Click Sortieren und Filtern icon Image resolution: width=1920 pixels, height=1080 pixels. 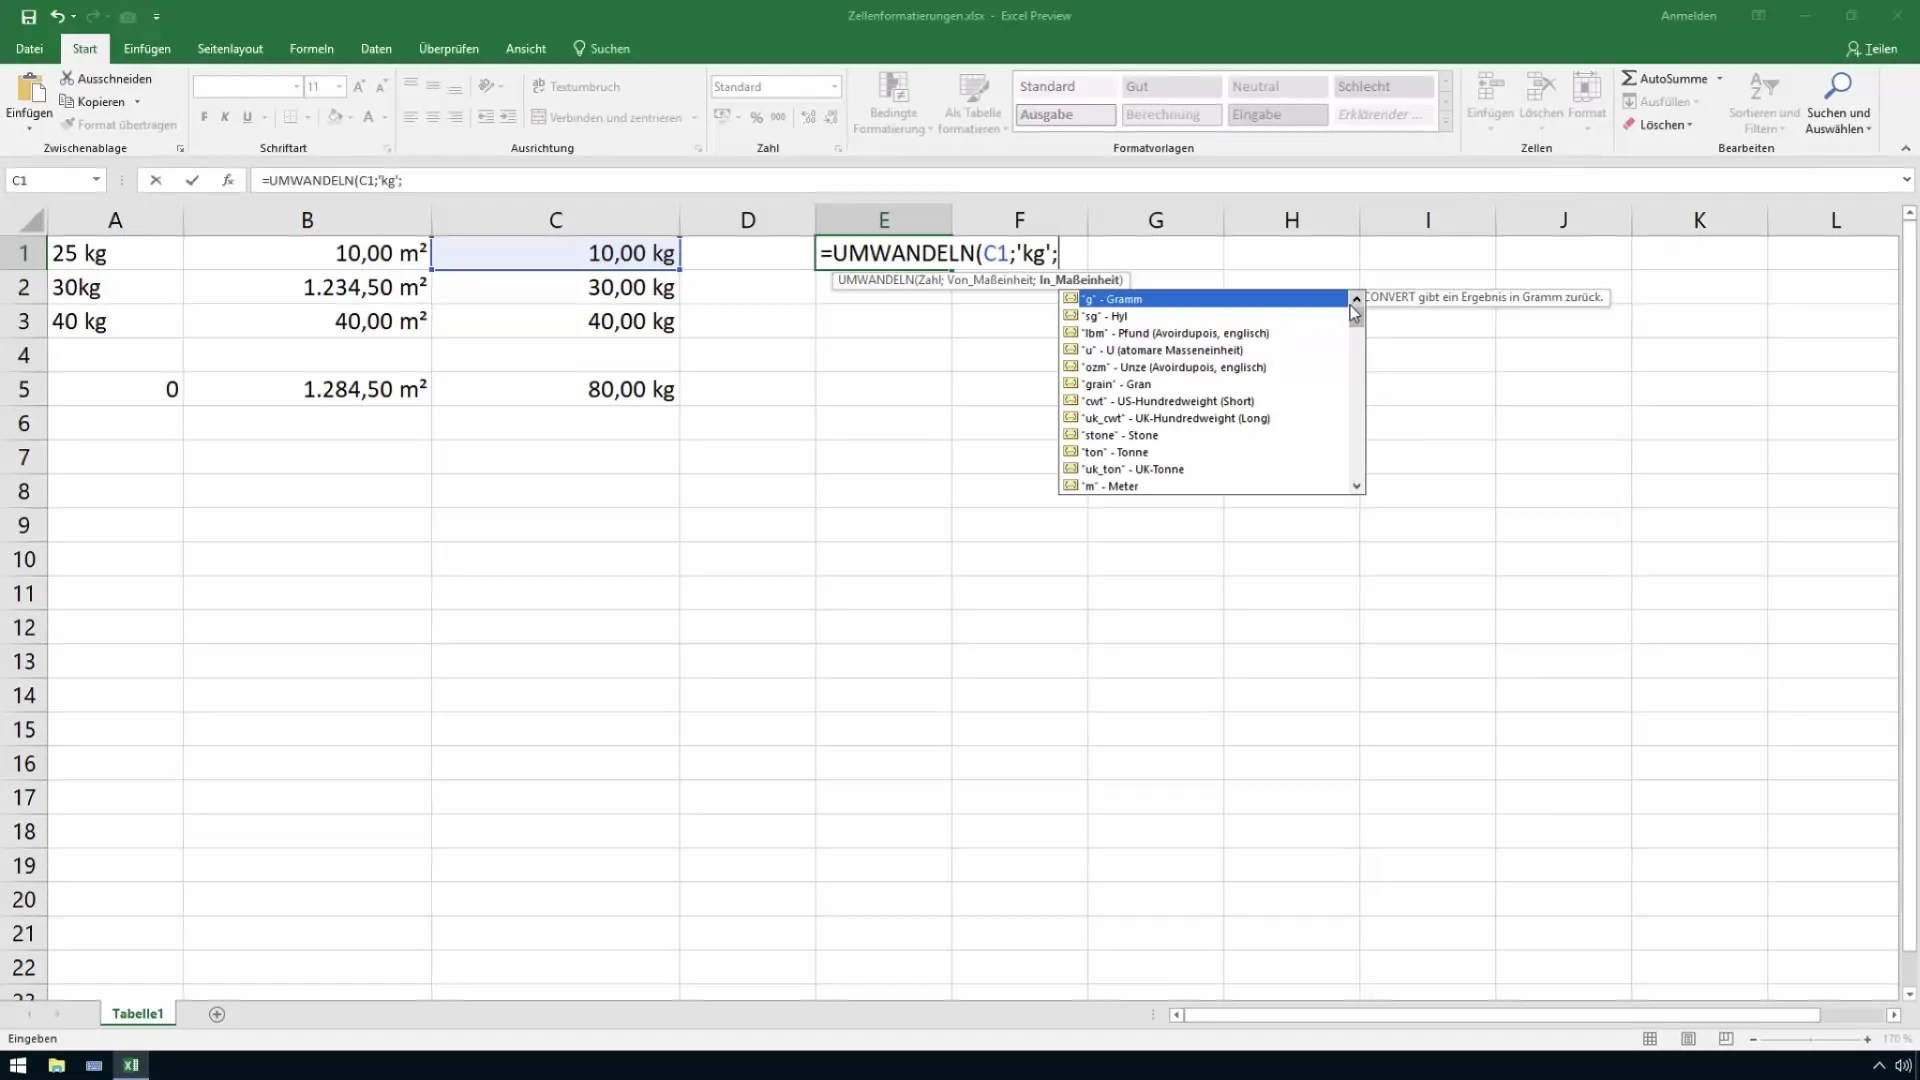coord(1764,87)
